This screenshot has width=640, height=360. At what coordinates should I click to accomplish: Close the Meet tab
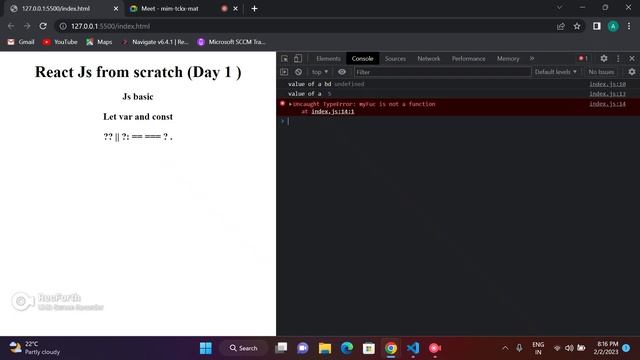[236, 9]
